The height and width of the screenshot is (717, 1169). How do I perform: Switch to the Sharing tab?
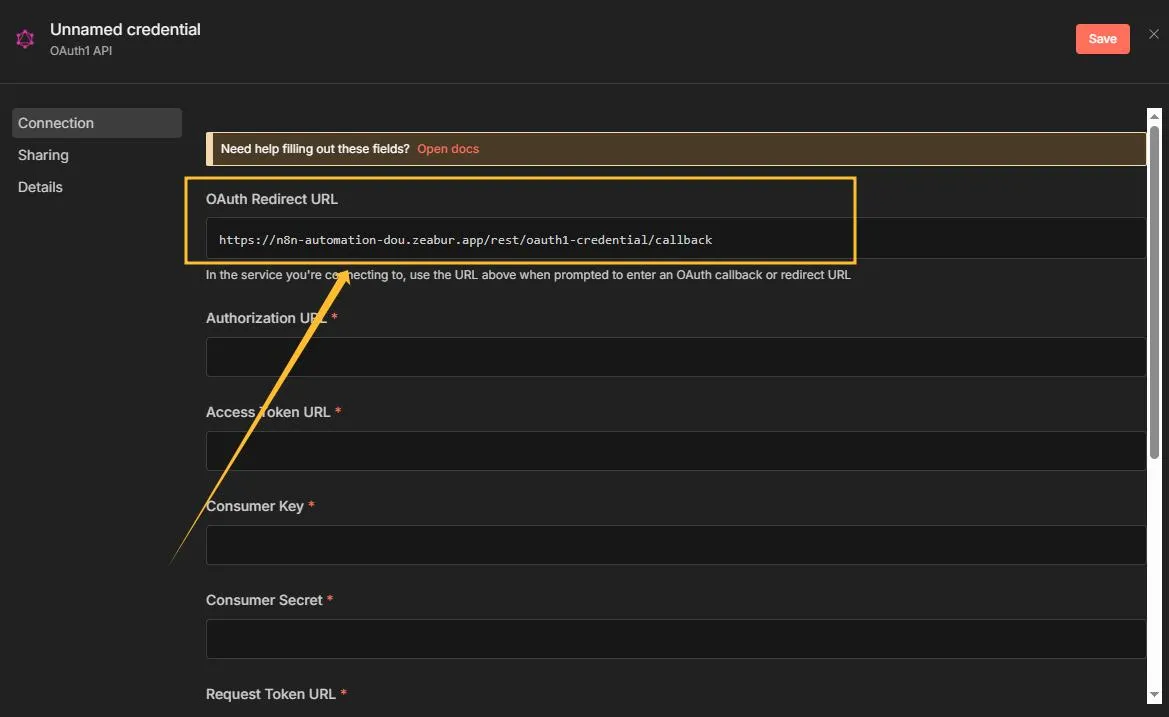[43, 154]
